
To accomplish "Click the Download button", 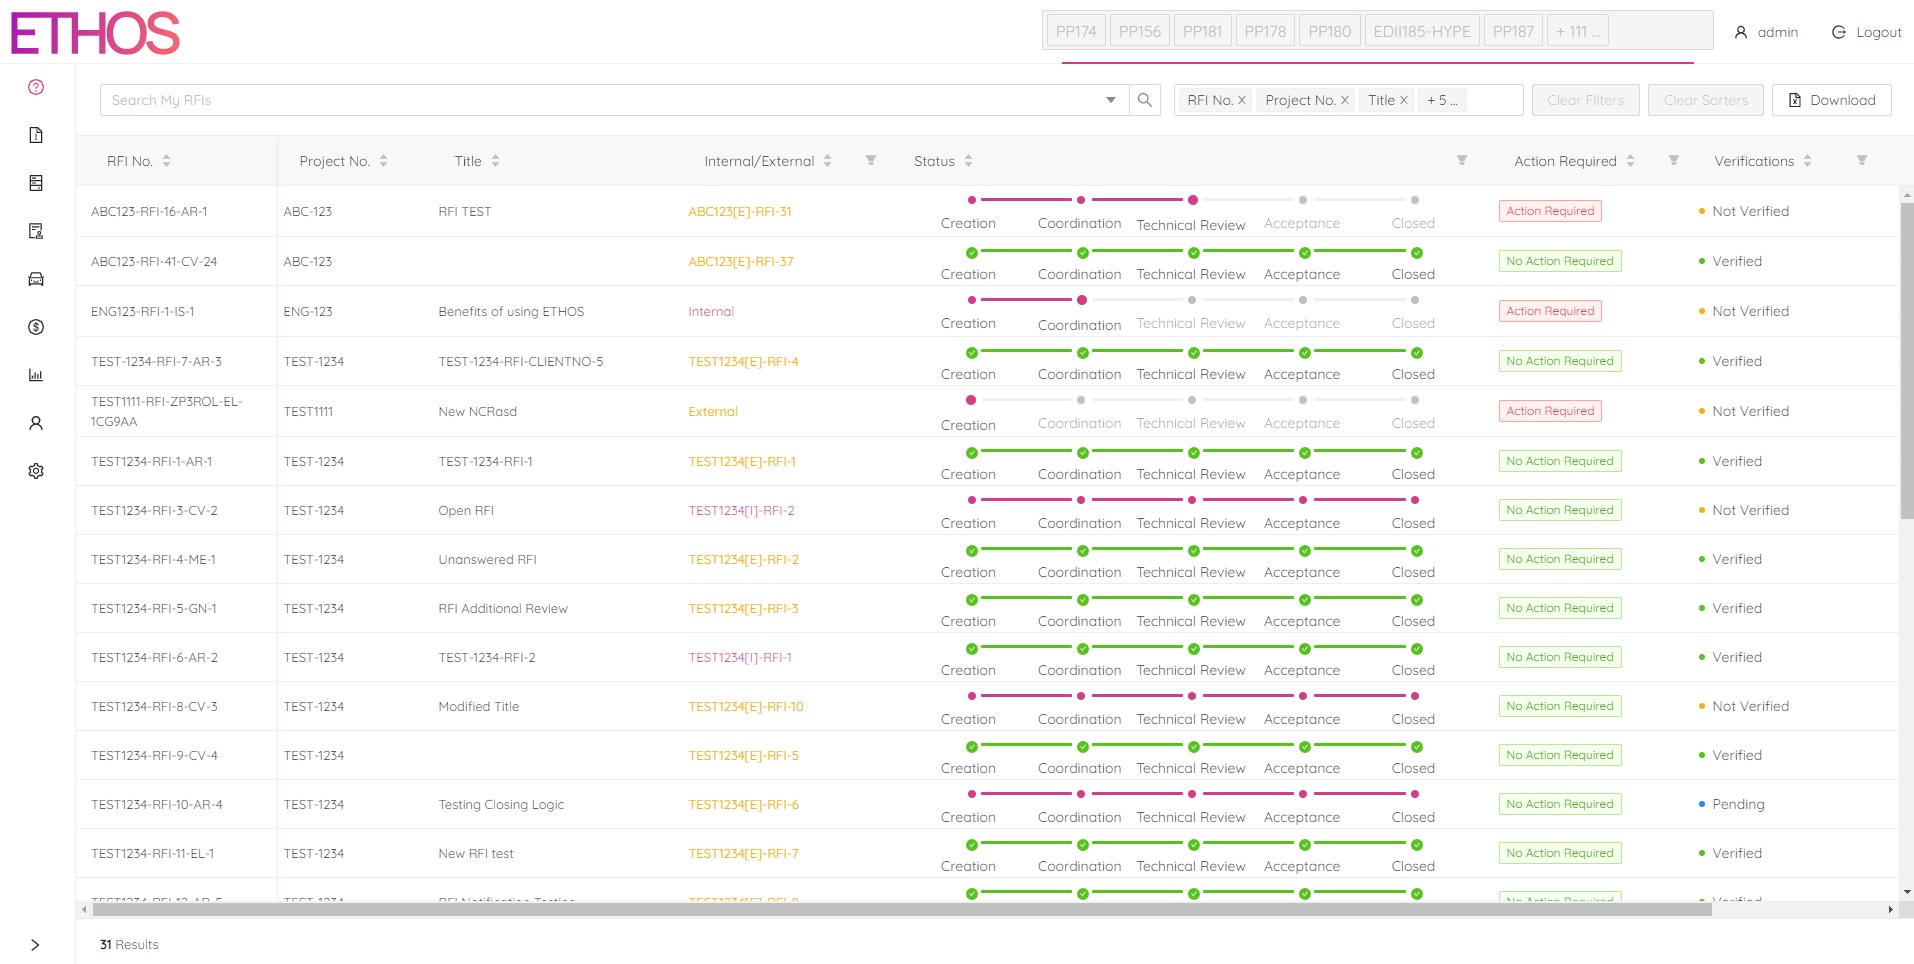I will (x=1831, y=100).
